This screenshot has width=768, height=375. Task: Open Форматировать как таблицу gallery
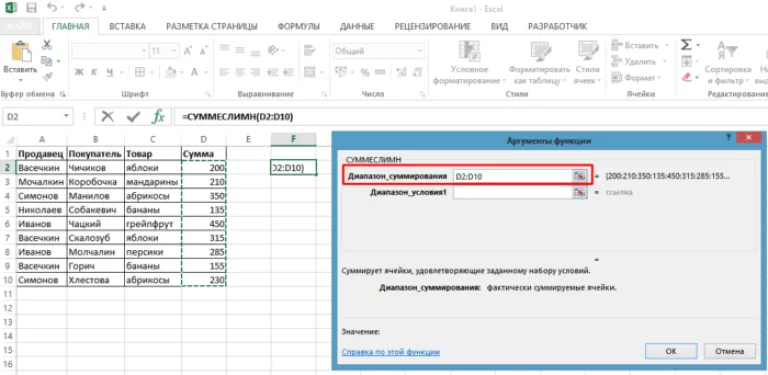coord(539,62)
